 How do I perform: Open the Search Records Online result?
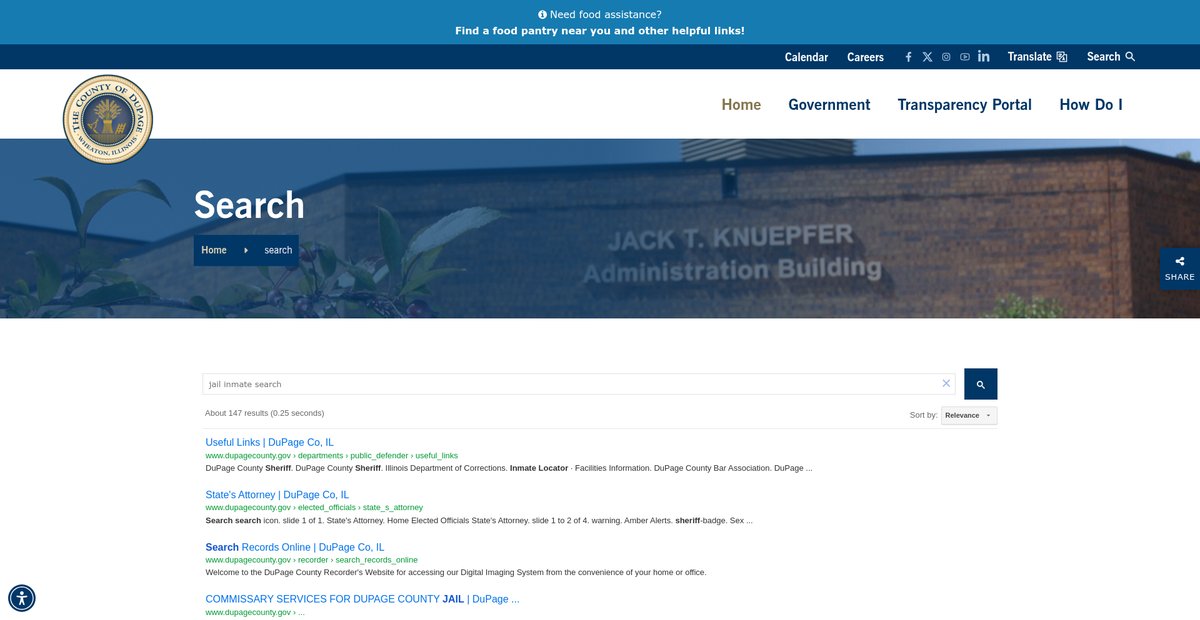[294, 547]
